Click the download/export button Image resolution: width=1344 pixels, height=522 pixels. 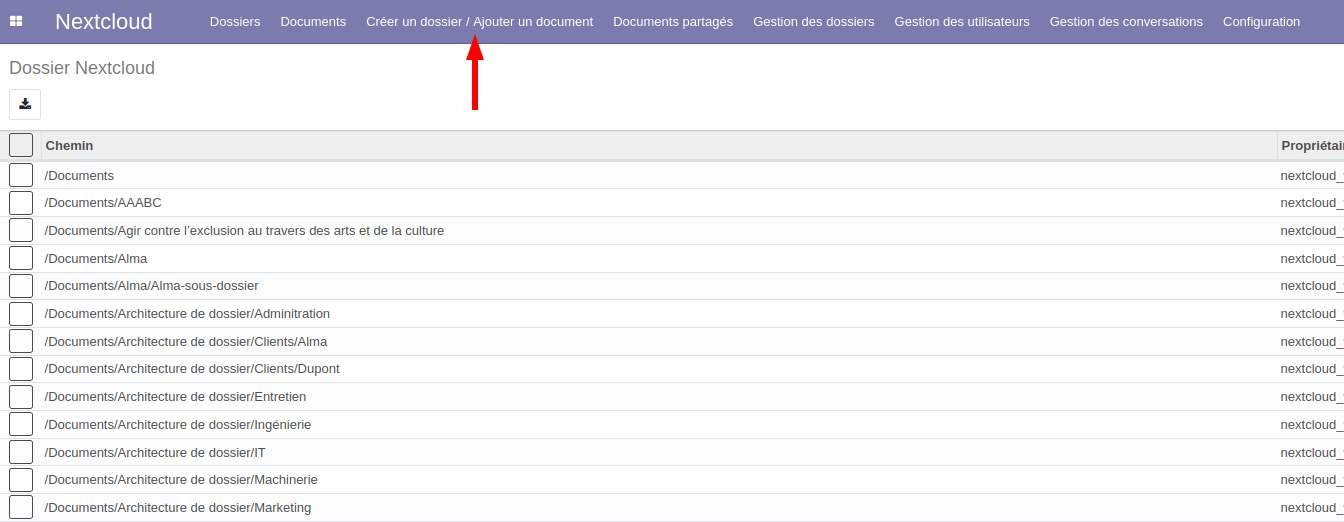point(25,104)
